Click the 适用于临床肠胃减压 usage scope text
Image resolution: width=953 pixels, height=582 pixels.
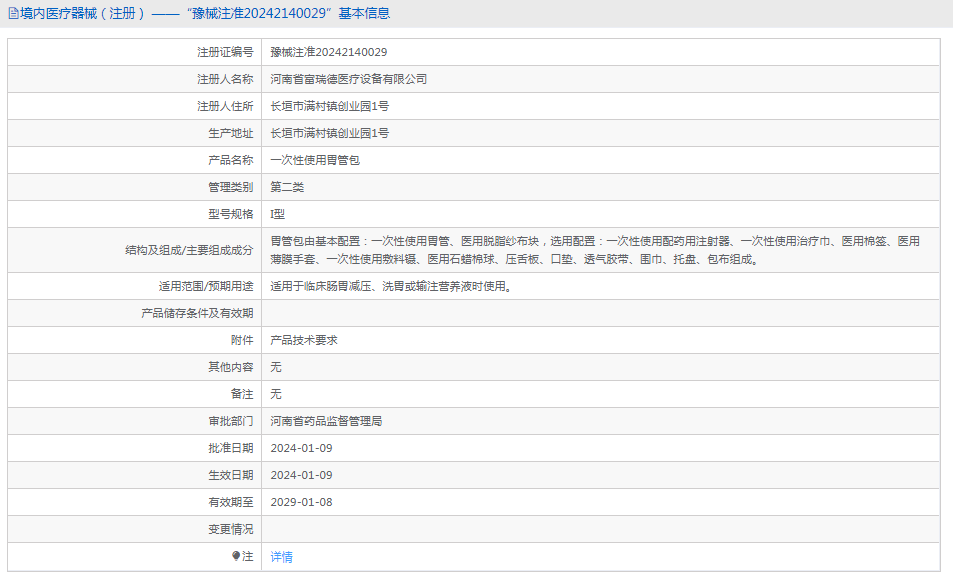(x=393, y=286)
